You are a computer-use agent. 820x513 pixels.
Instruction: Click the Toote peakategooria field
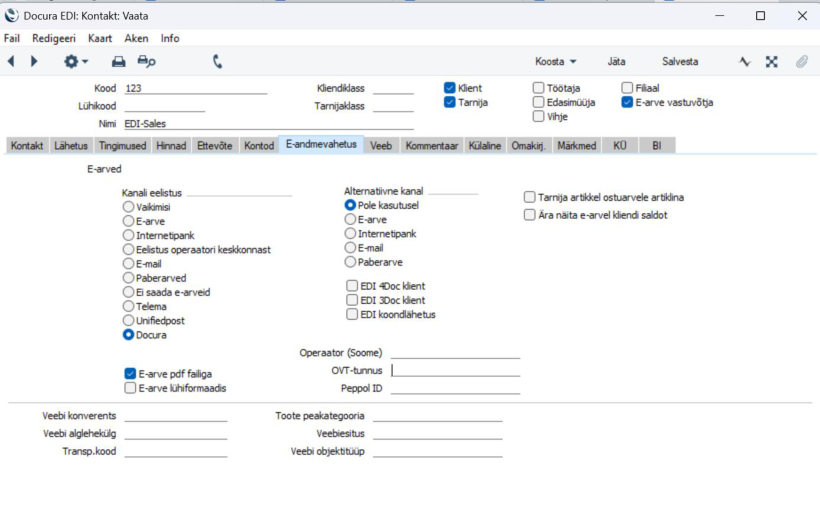coord(437,416)
